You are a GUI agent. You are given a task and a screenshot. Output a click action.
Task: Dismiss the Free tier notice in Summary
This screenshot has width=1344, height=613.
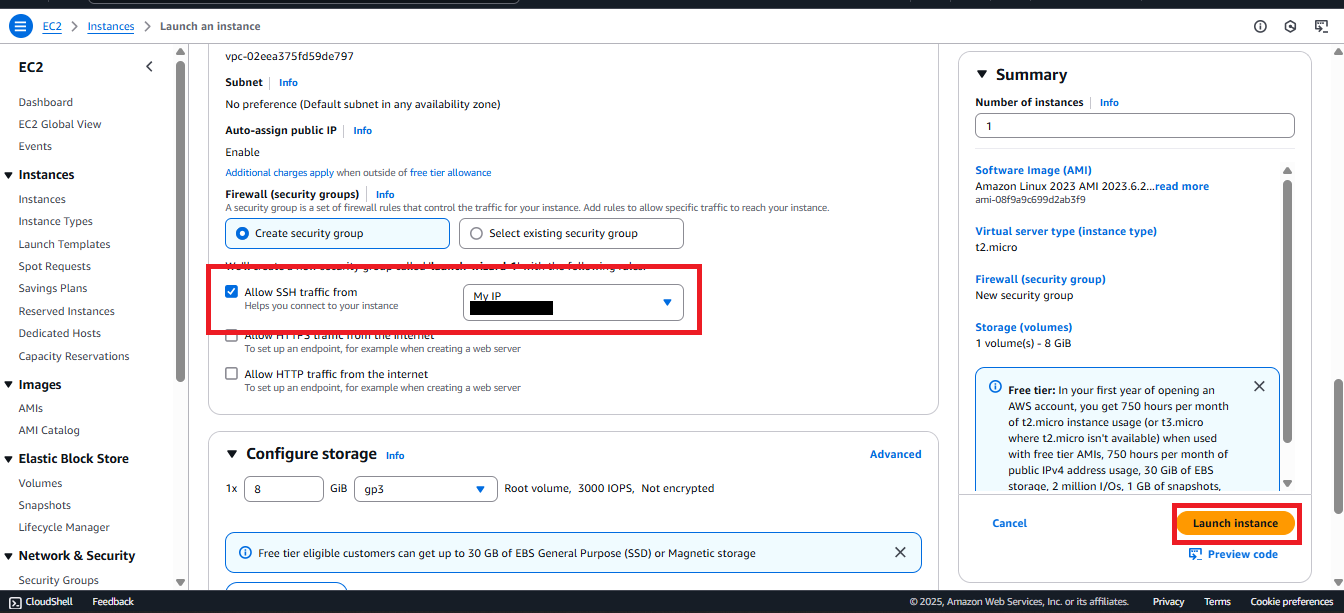1259,386
